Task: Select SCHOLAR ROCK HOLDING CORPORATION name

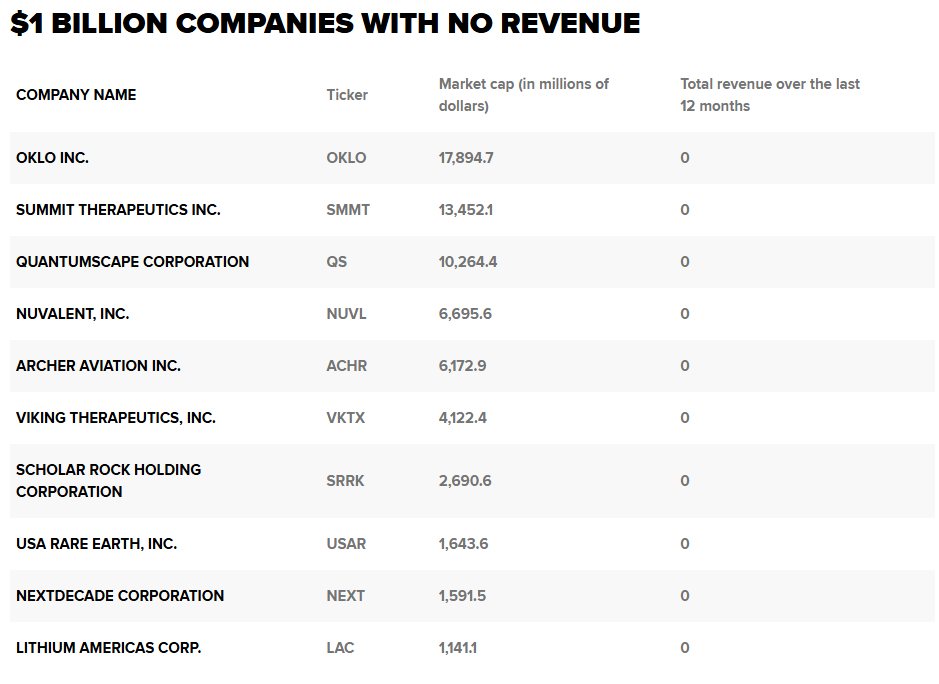Action: [x=108, y=480]
